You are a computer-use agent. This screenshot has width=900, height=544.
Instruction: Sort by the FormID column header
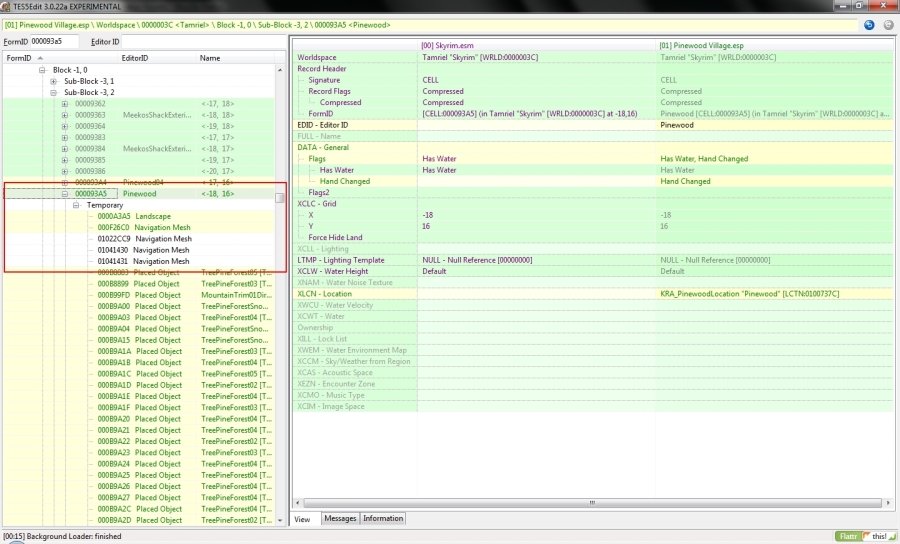[60, 58]
